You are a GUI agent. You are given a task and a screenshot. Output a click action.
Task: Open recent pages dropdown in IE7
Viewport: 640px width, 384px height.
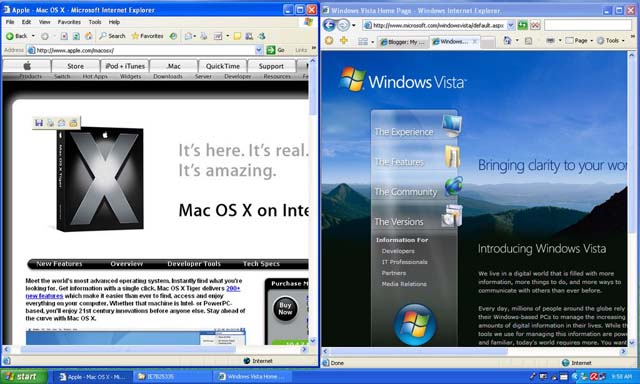353,25
